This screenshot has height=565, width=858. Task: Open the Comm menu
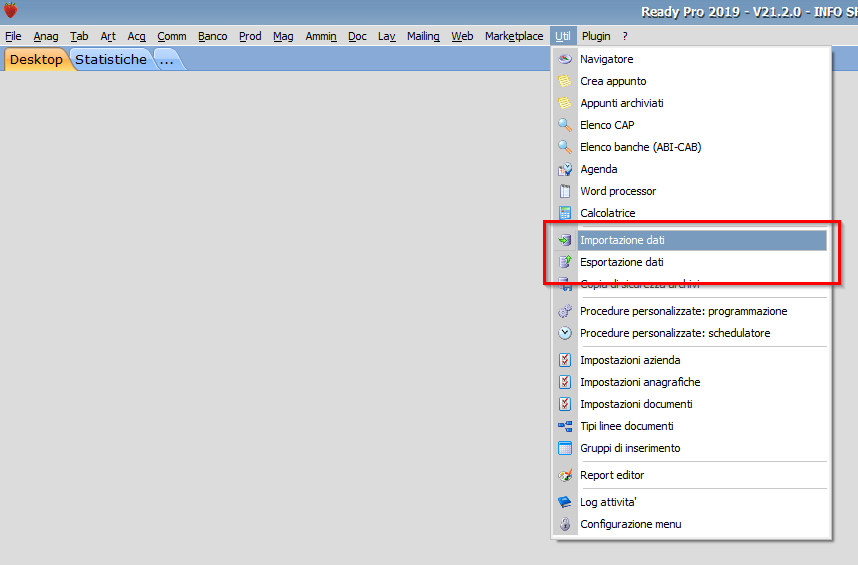(171, 36)
